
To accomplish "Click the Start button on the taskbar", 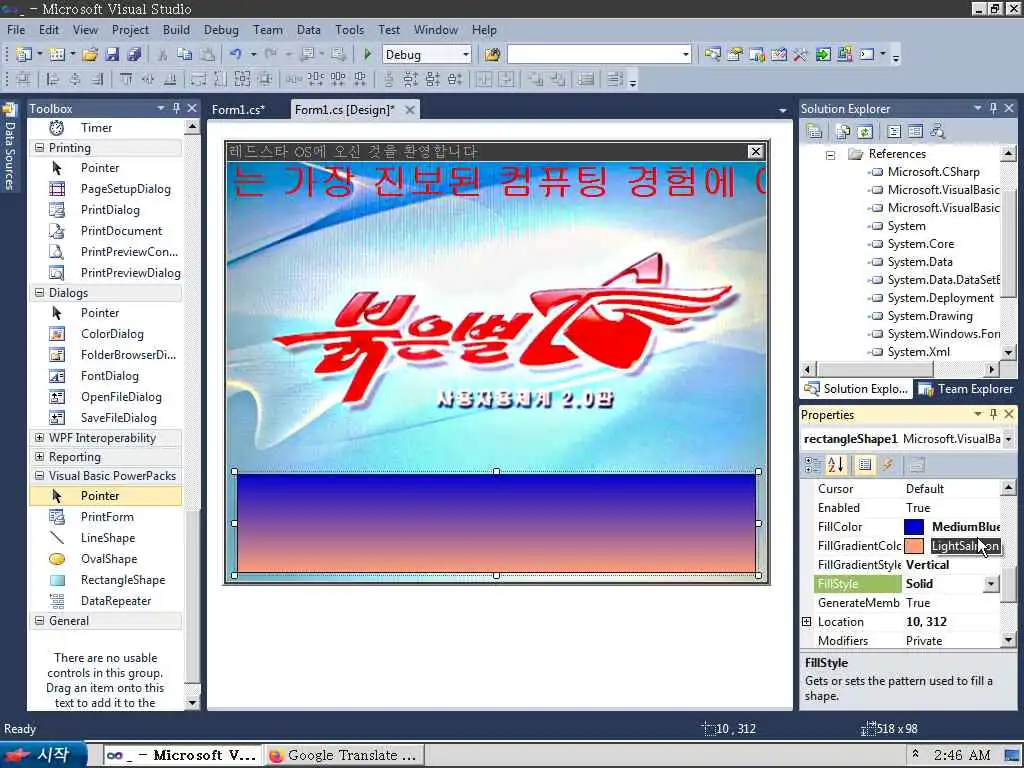I will [42, 755].
